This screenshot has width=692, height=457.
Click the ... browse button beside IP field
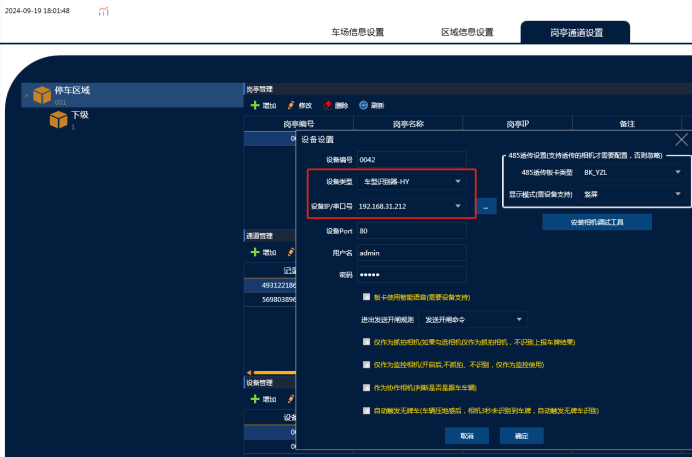(x=486, y=206)
